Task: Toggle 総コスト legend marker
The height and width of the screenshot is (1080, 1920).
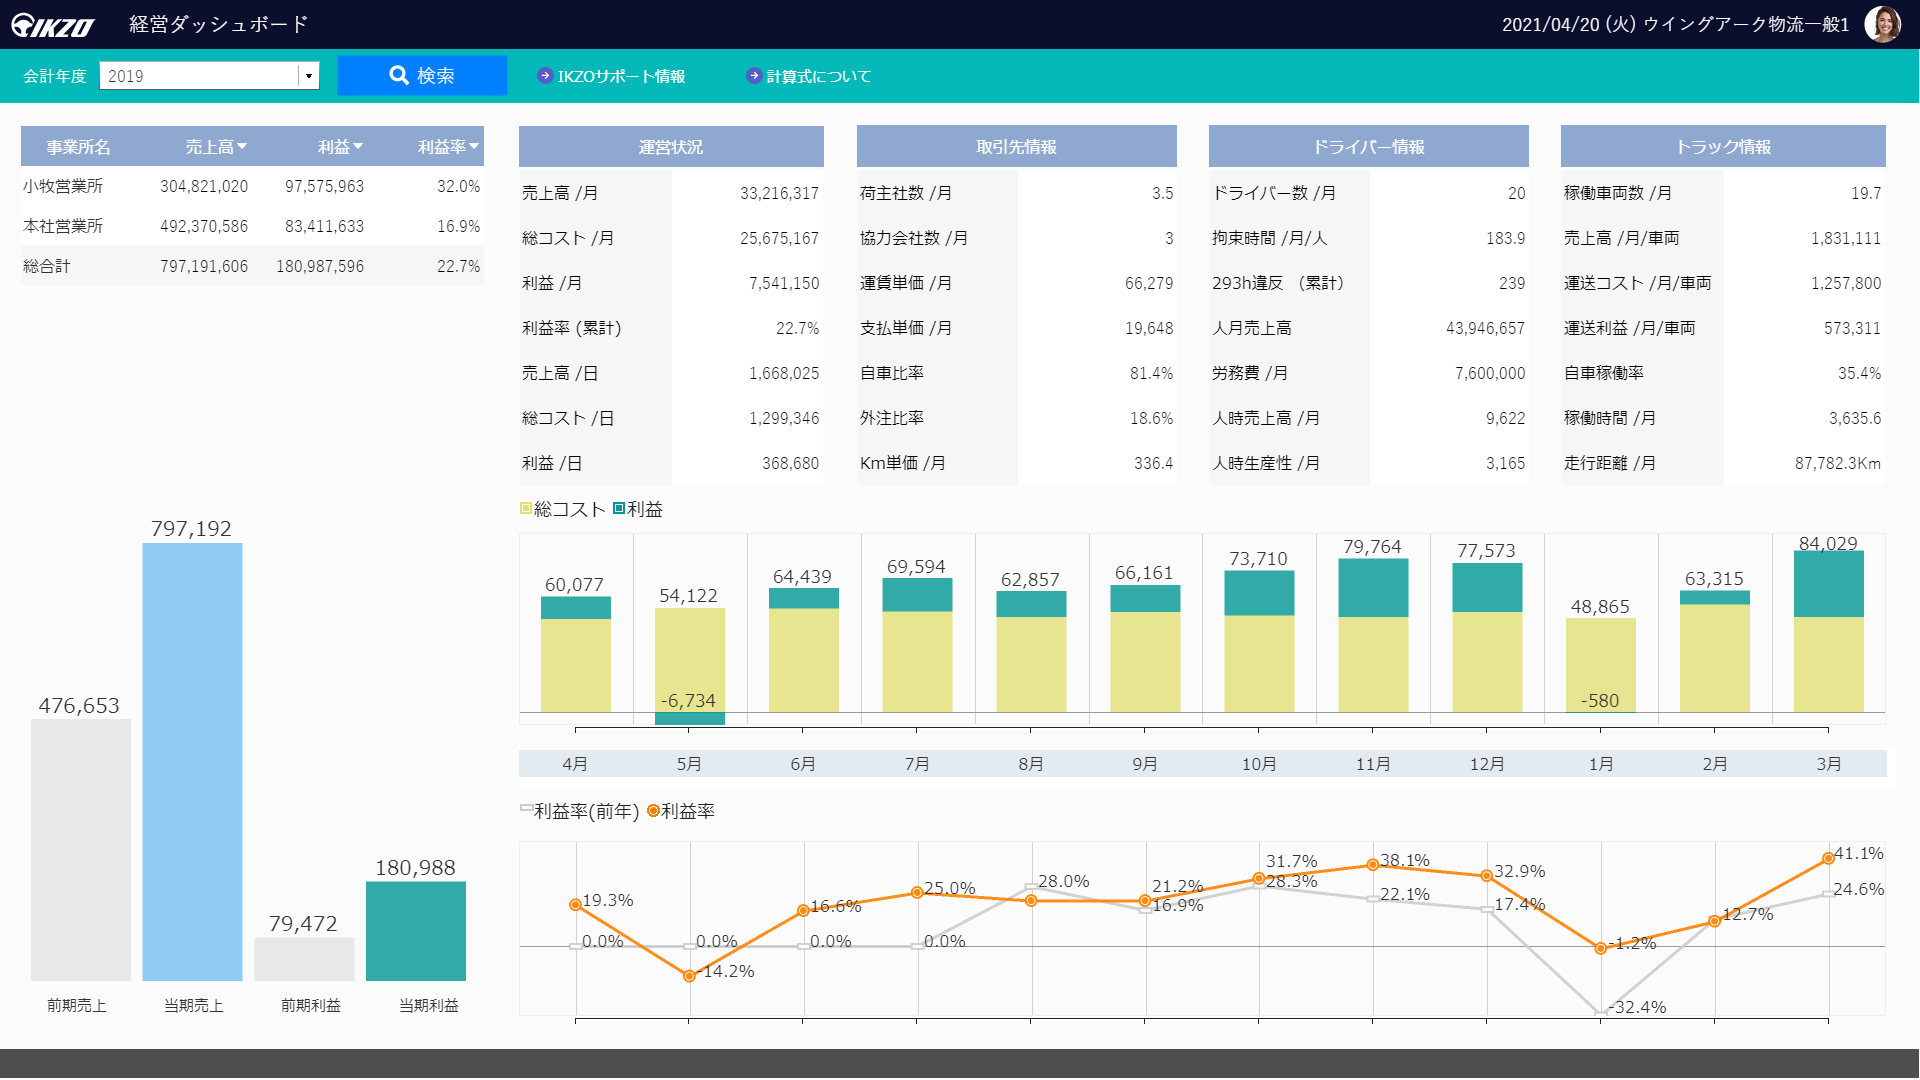Action: (x=526, y=509)
